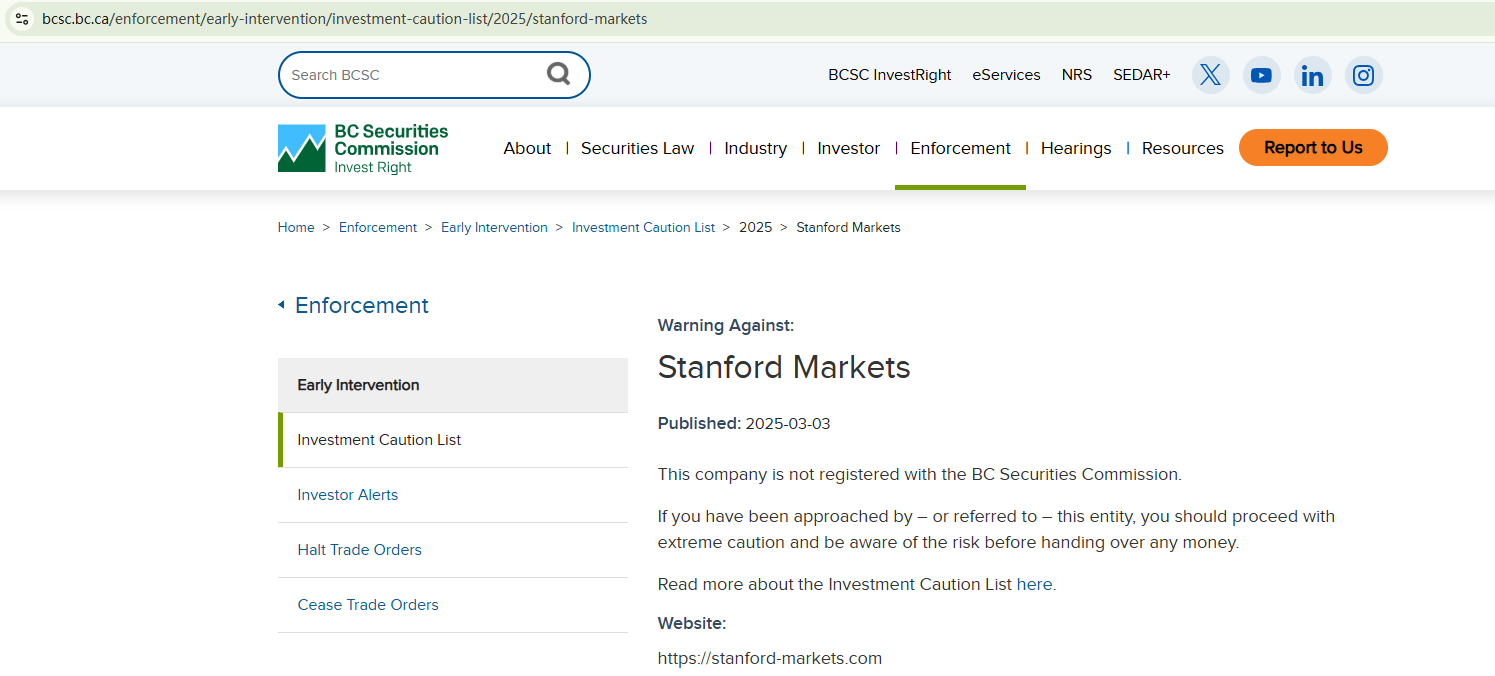Open the Hearings navigation menu
The image size is (1495, 676).
1075,148
